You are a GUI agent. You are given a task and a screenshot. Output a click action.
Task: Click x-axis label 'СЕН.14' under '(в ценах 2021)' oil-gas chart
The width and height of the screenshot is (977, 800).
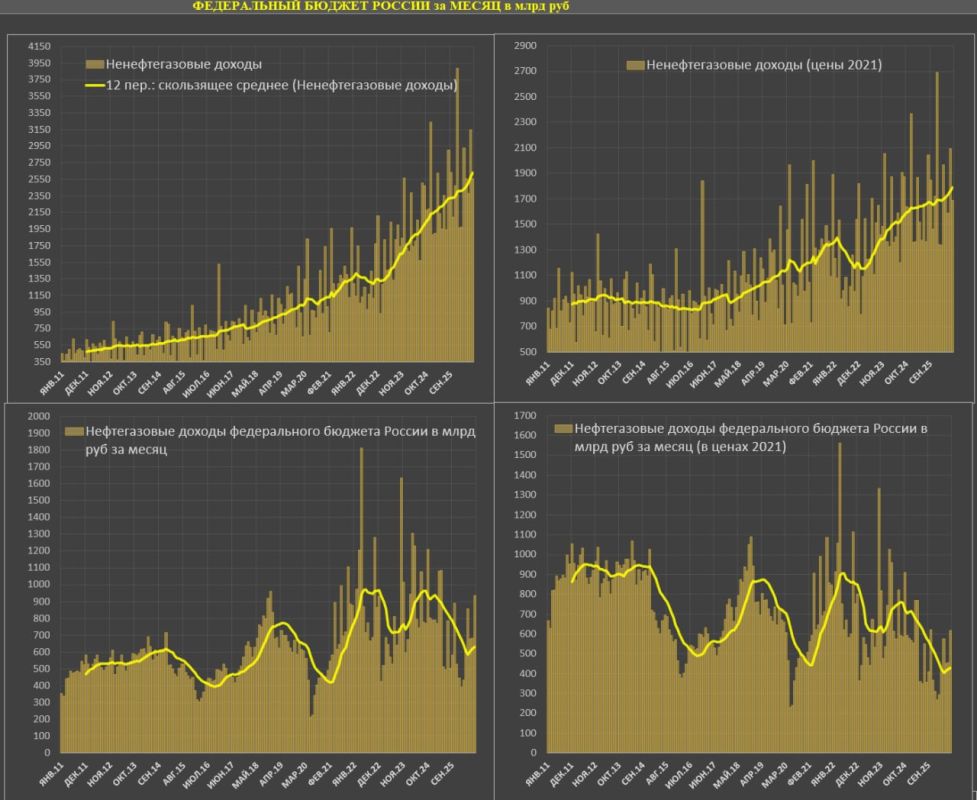632,774
